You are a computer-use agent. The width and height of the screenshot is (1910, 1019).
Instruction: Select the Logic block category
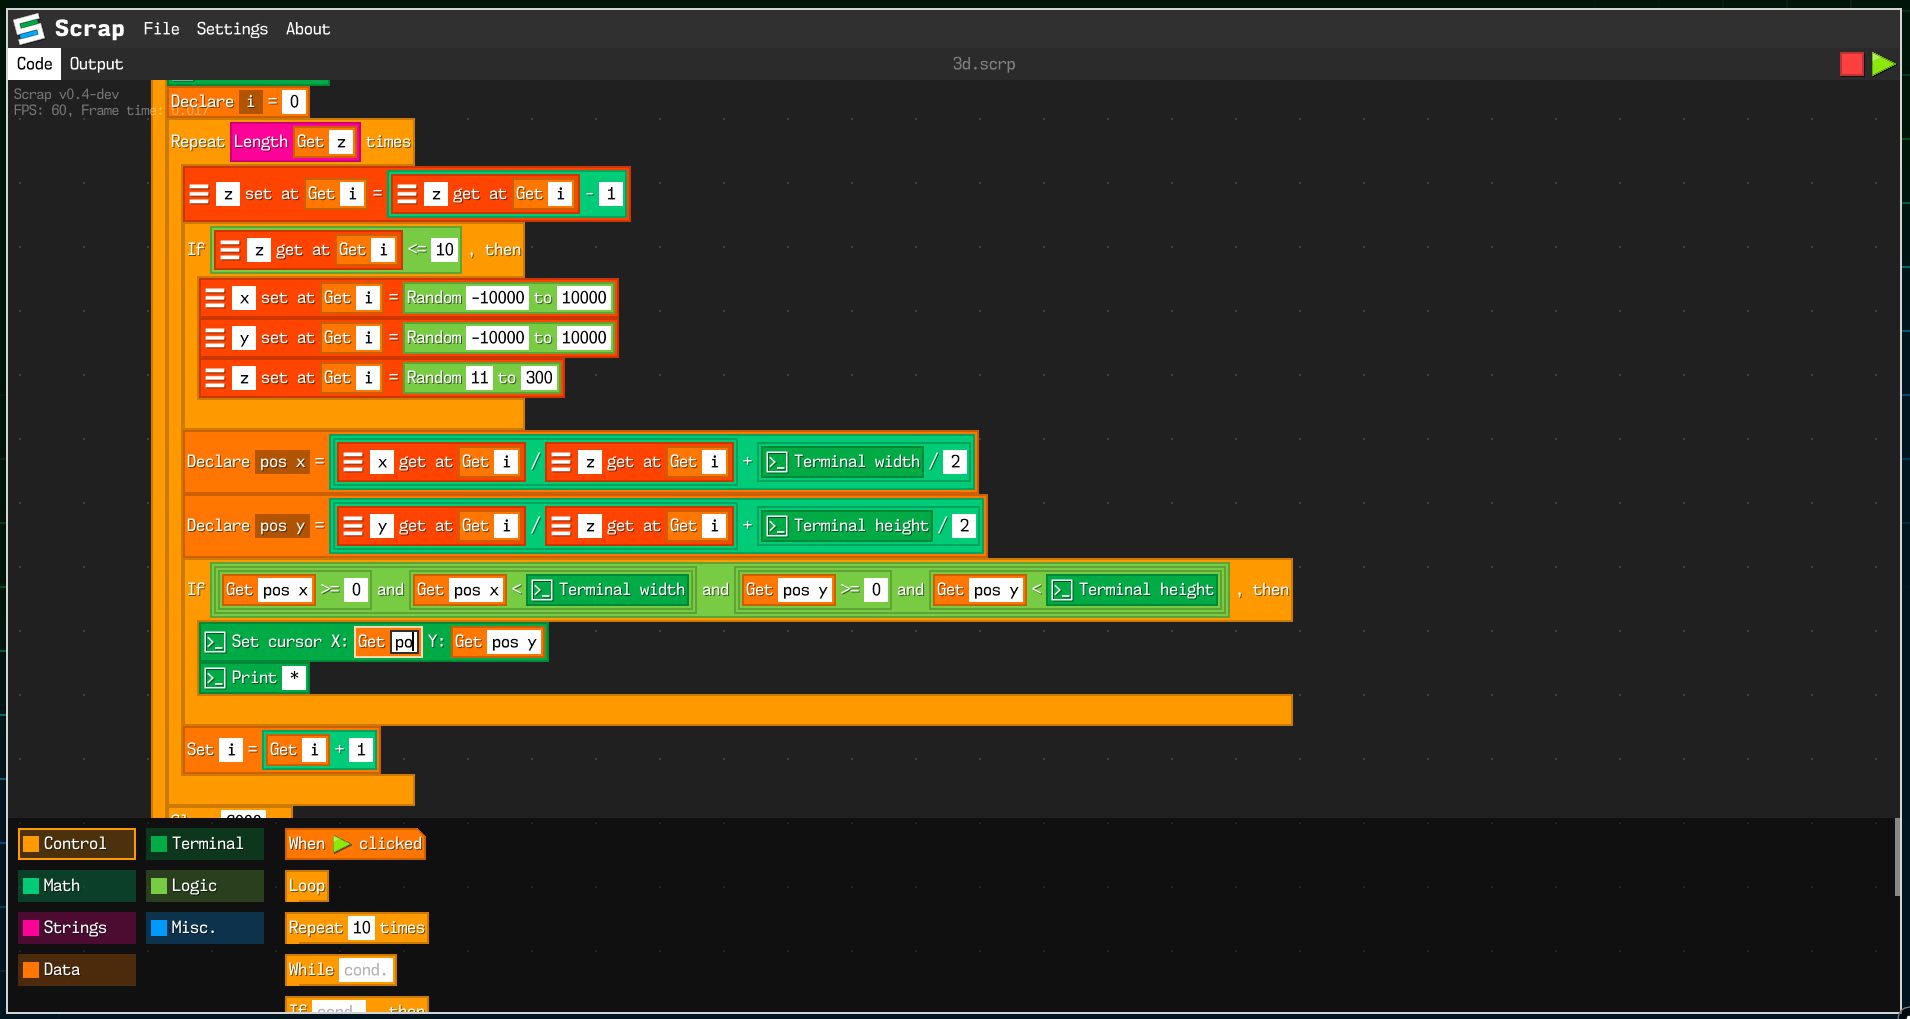click(x=204, y=885)
